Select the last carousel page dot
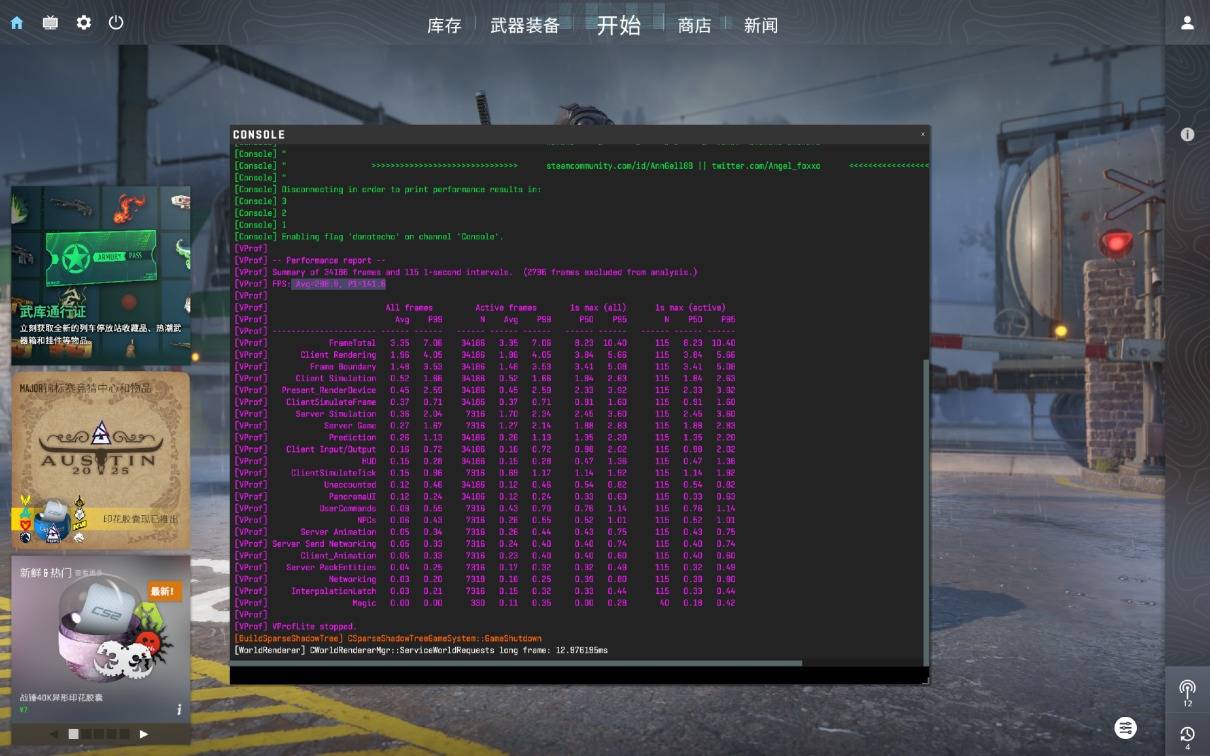Screen dimensions: 1210x756 (125, 734)
